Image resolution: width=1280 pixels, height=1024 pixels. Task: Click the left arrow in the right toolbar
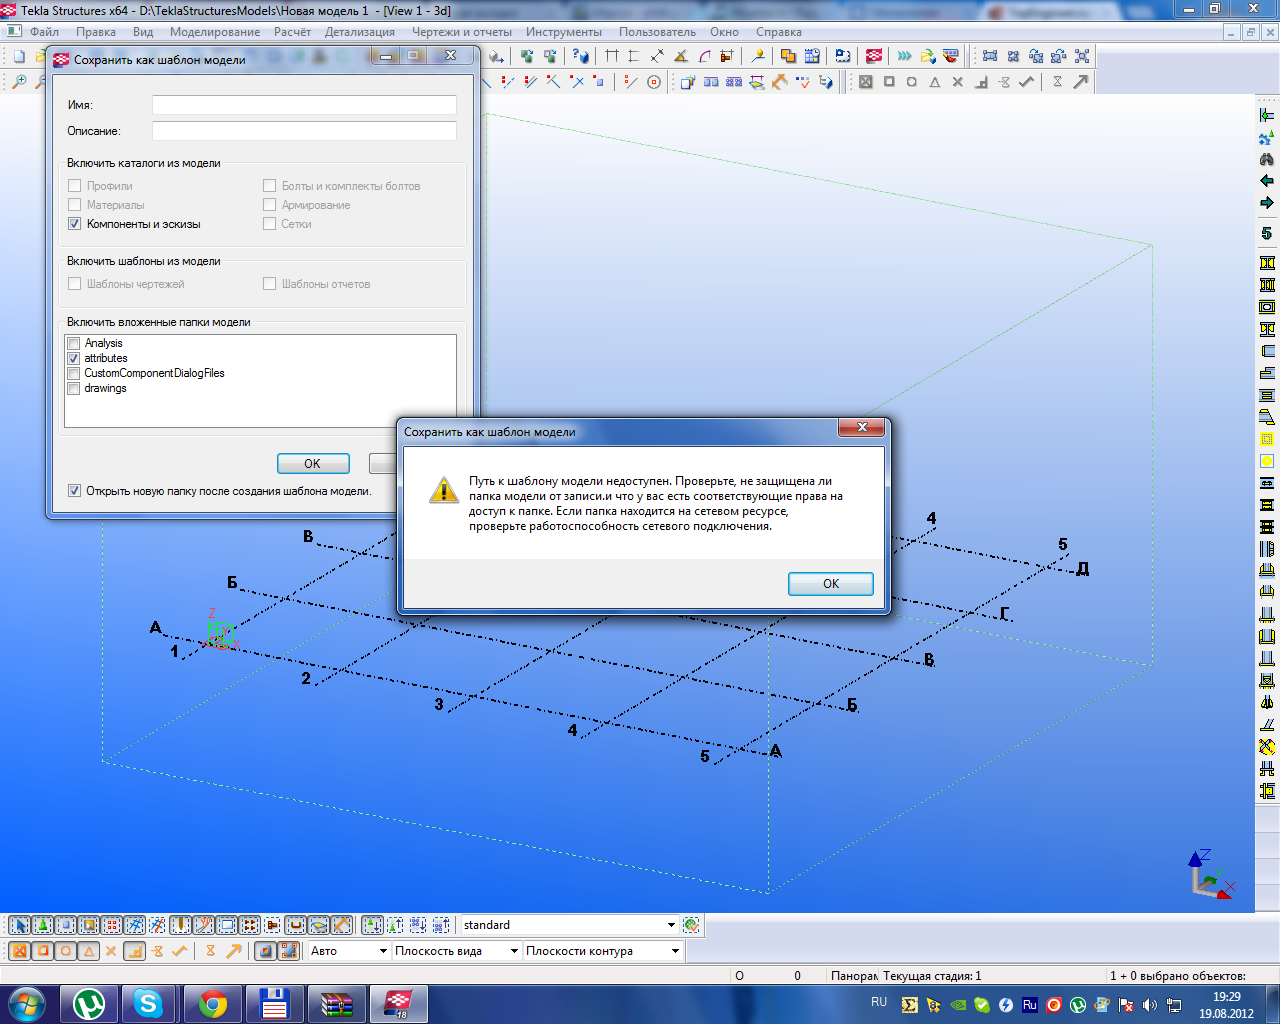pyautogui.click(x=1267, y=181)
